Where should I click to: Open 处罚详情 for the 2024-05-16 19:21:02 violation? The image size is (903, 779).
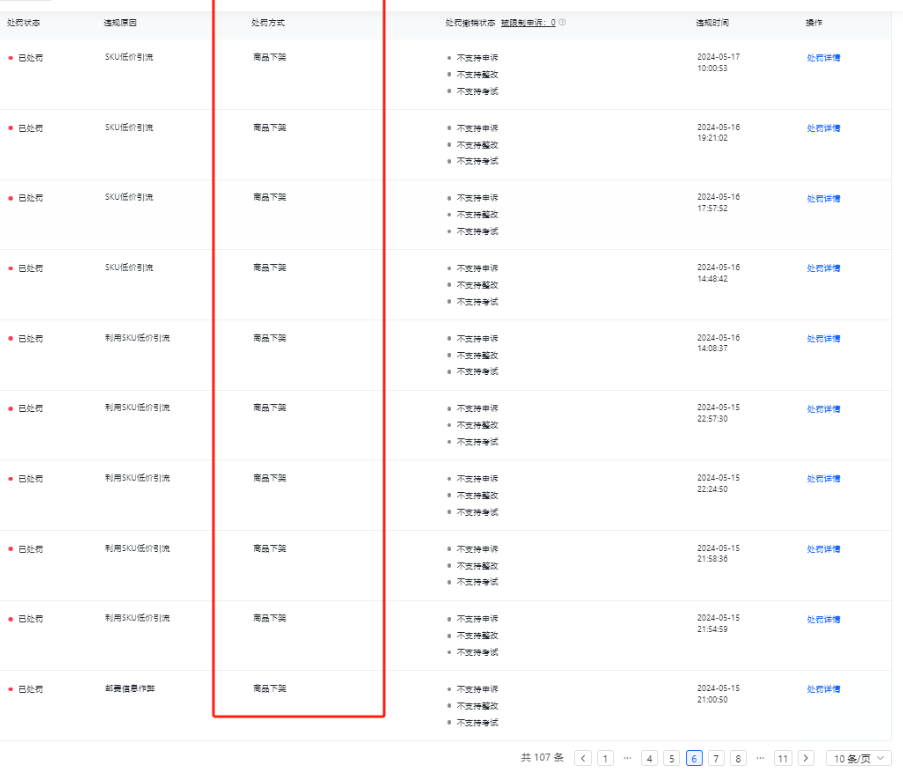823,128
